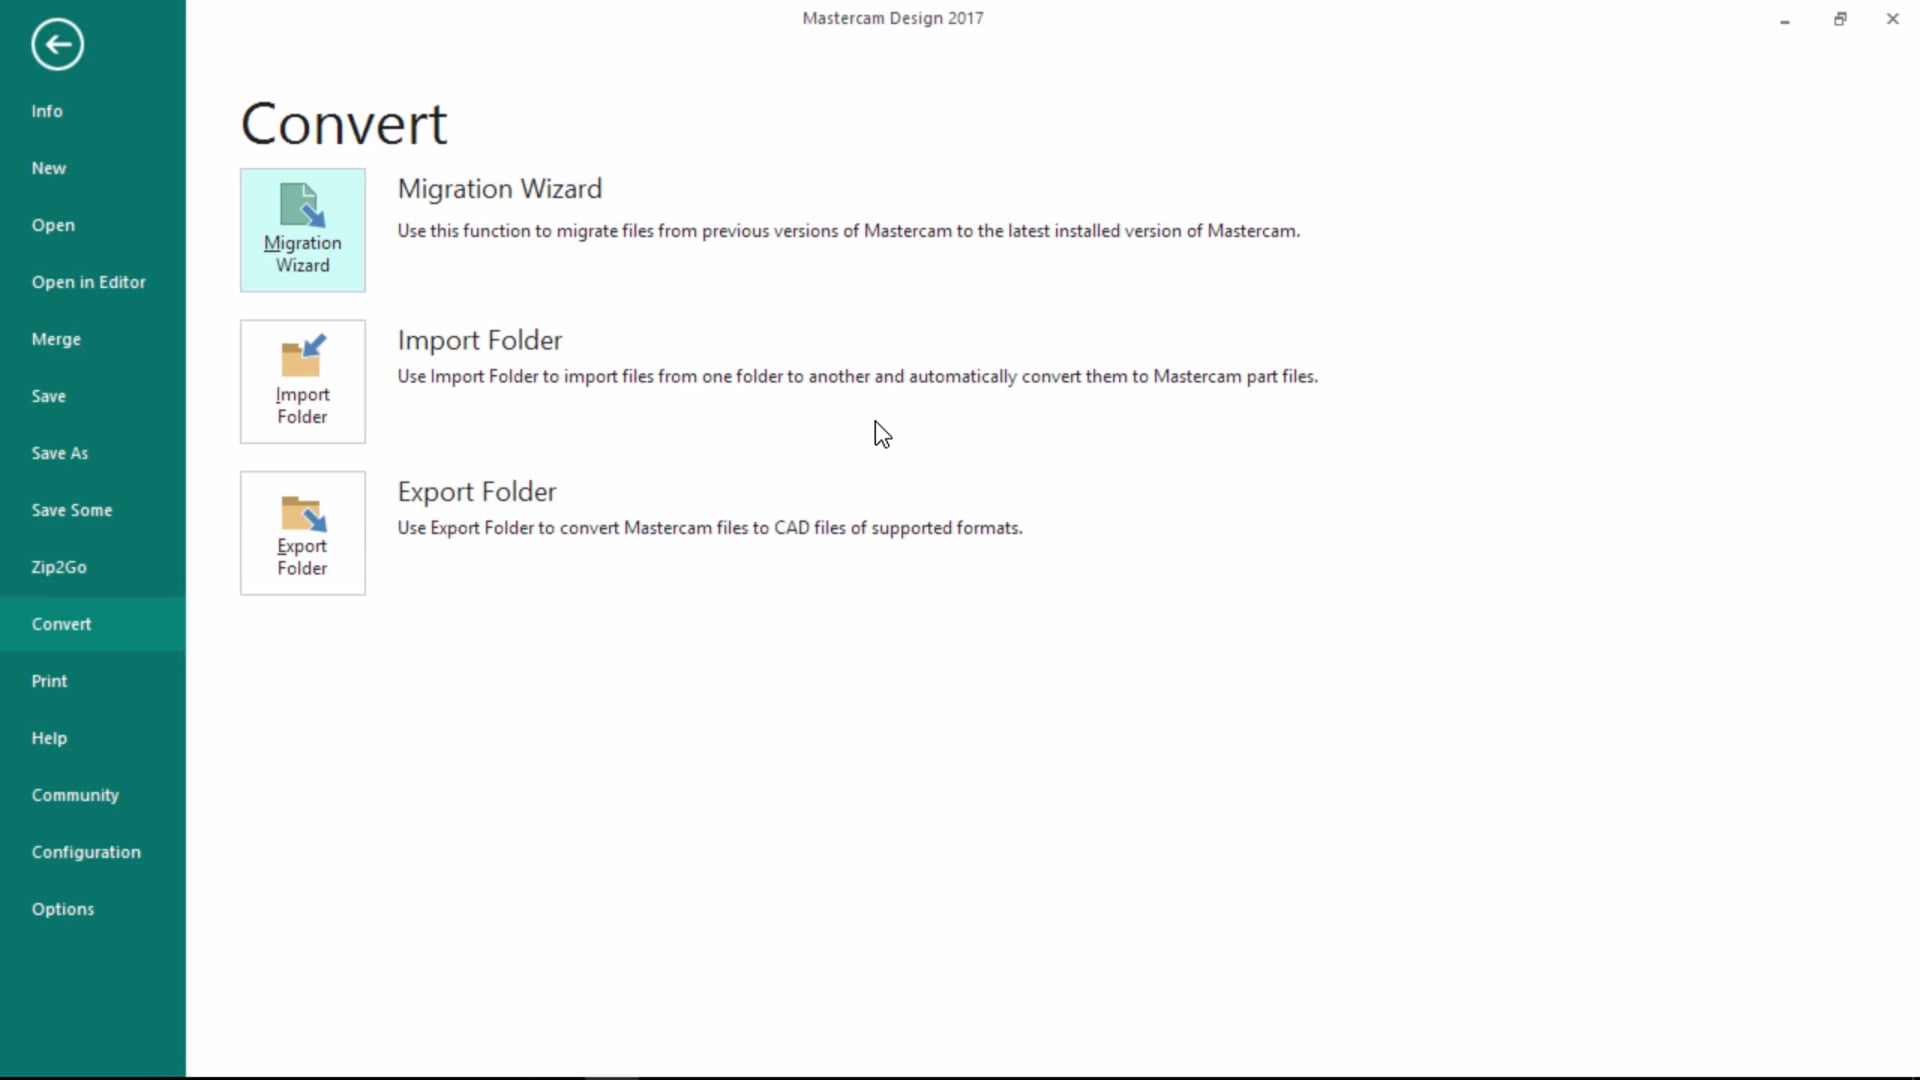
Task: Click the Migration Wizard icon
Action: coord(302,229)
